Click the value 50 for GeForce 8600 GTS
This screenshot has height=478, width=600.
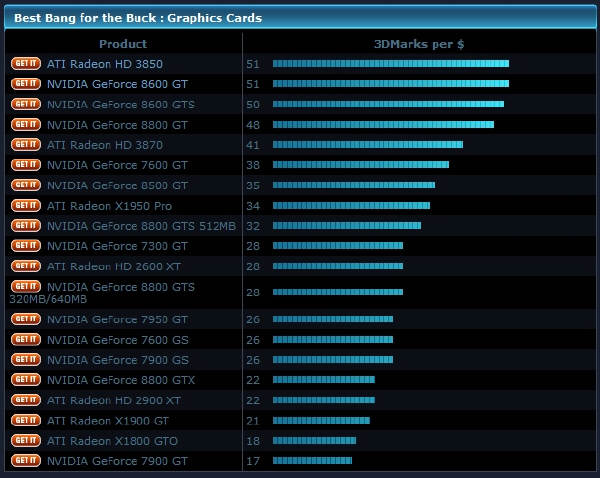tap(253, 104)
